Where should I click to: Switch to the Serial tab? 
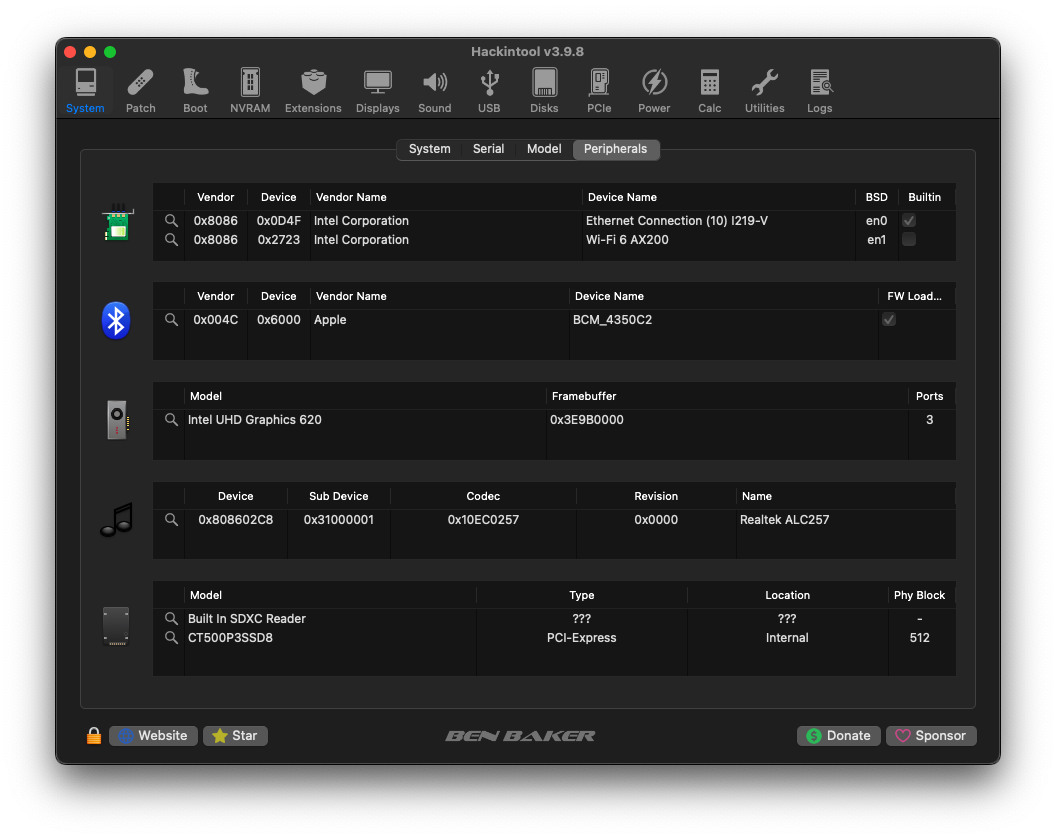pyautogui.click(x=488, y=149)
